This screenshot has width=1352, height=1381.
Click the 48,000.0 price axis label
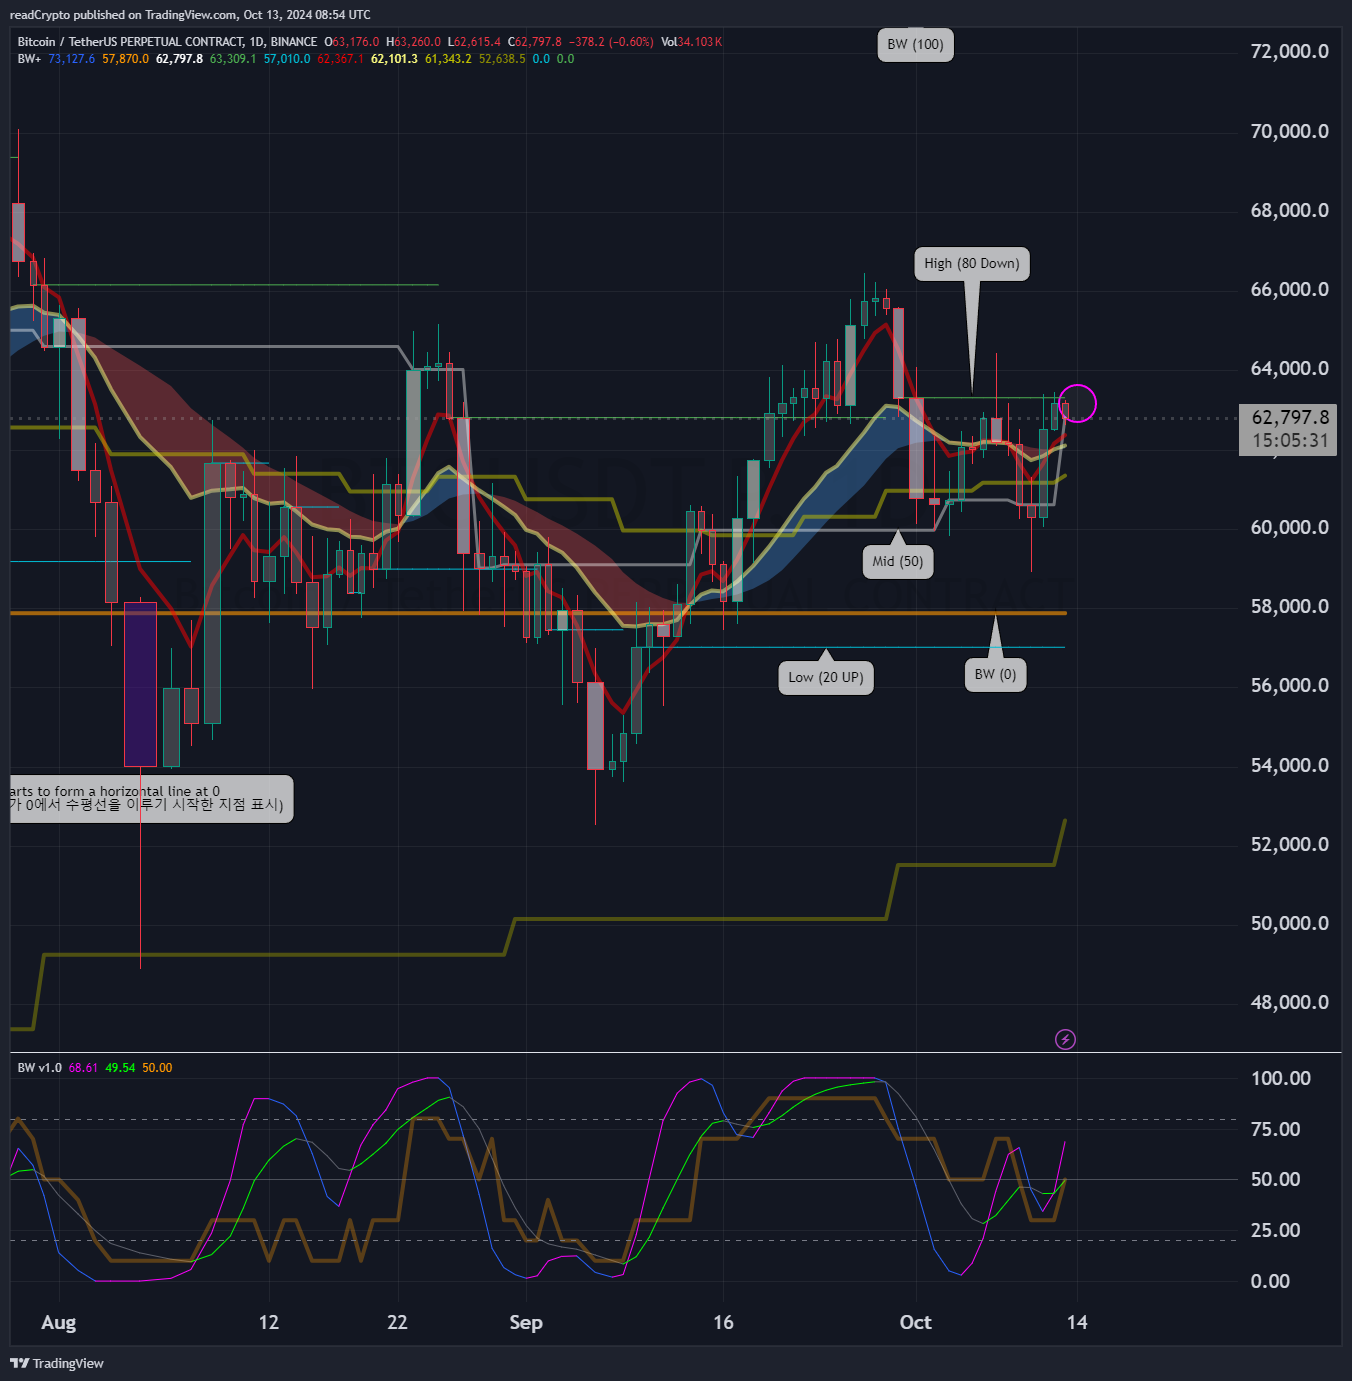1290,1003
